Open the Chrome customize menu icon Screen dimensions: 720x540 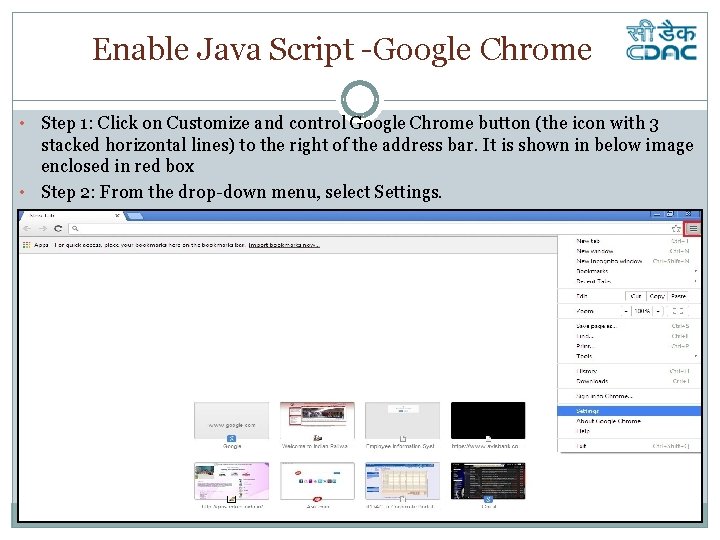pos(693,229)
